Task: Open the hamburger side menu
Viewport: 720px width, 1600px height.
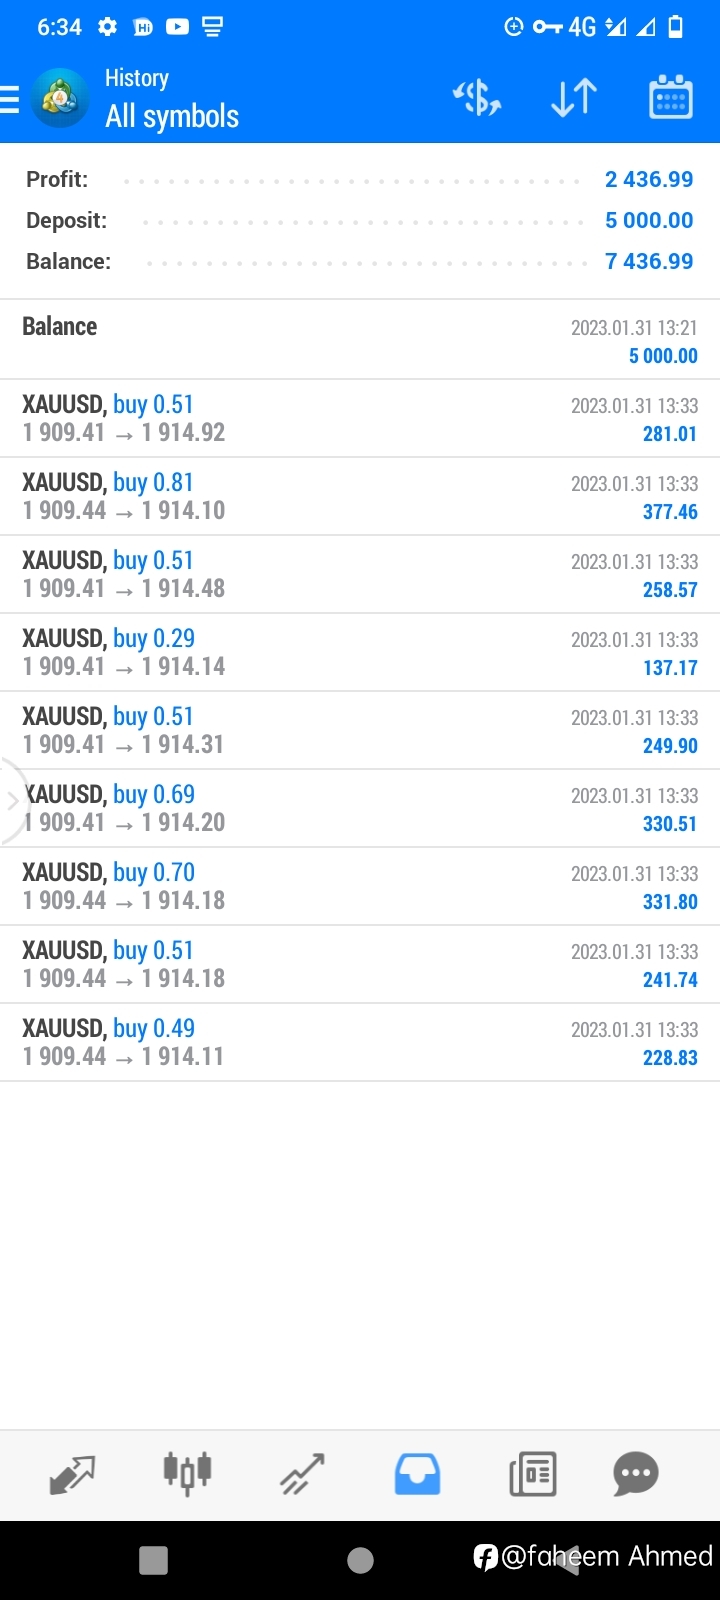Action: (x=10, y=99)
